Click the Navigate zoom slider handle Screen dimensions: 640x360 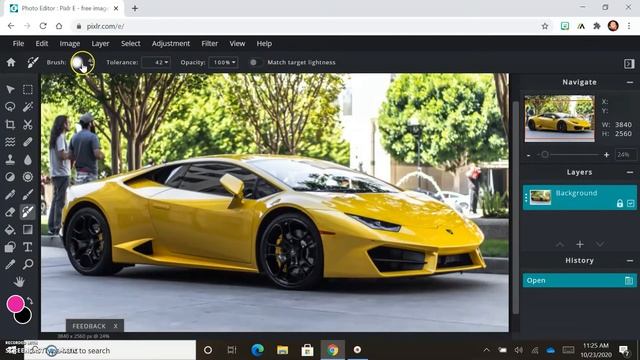tap(544, 155)
